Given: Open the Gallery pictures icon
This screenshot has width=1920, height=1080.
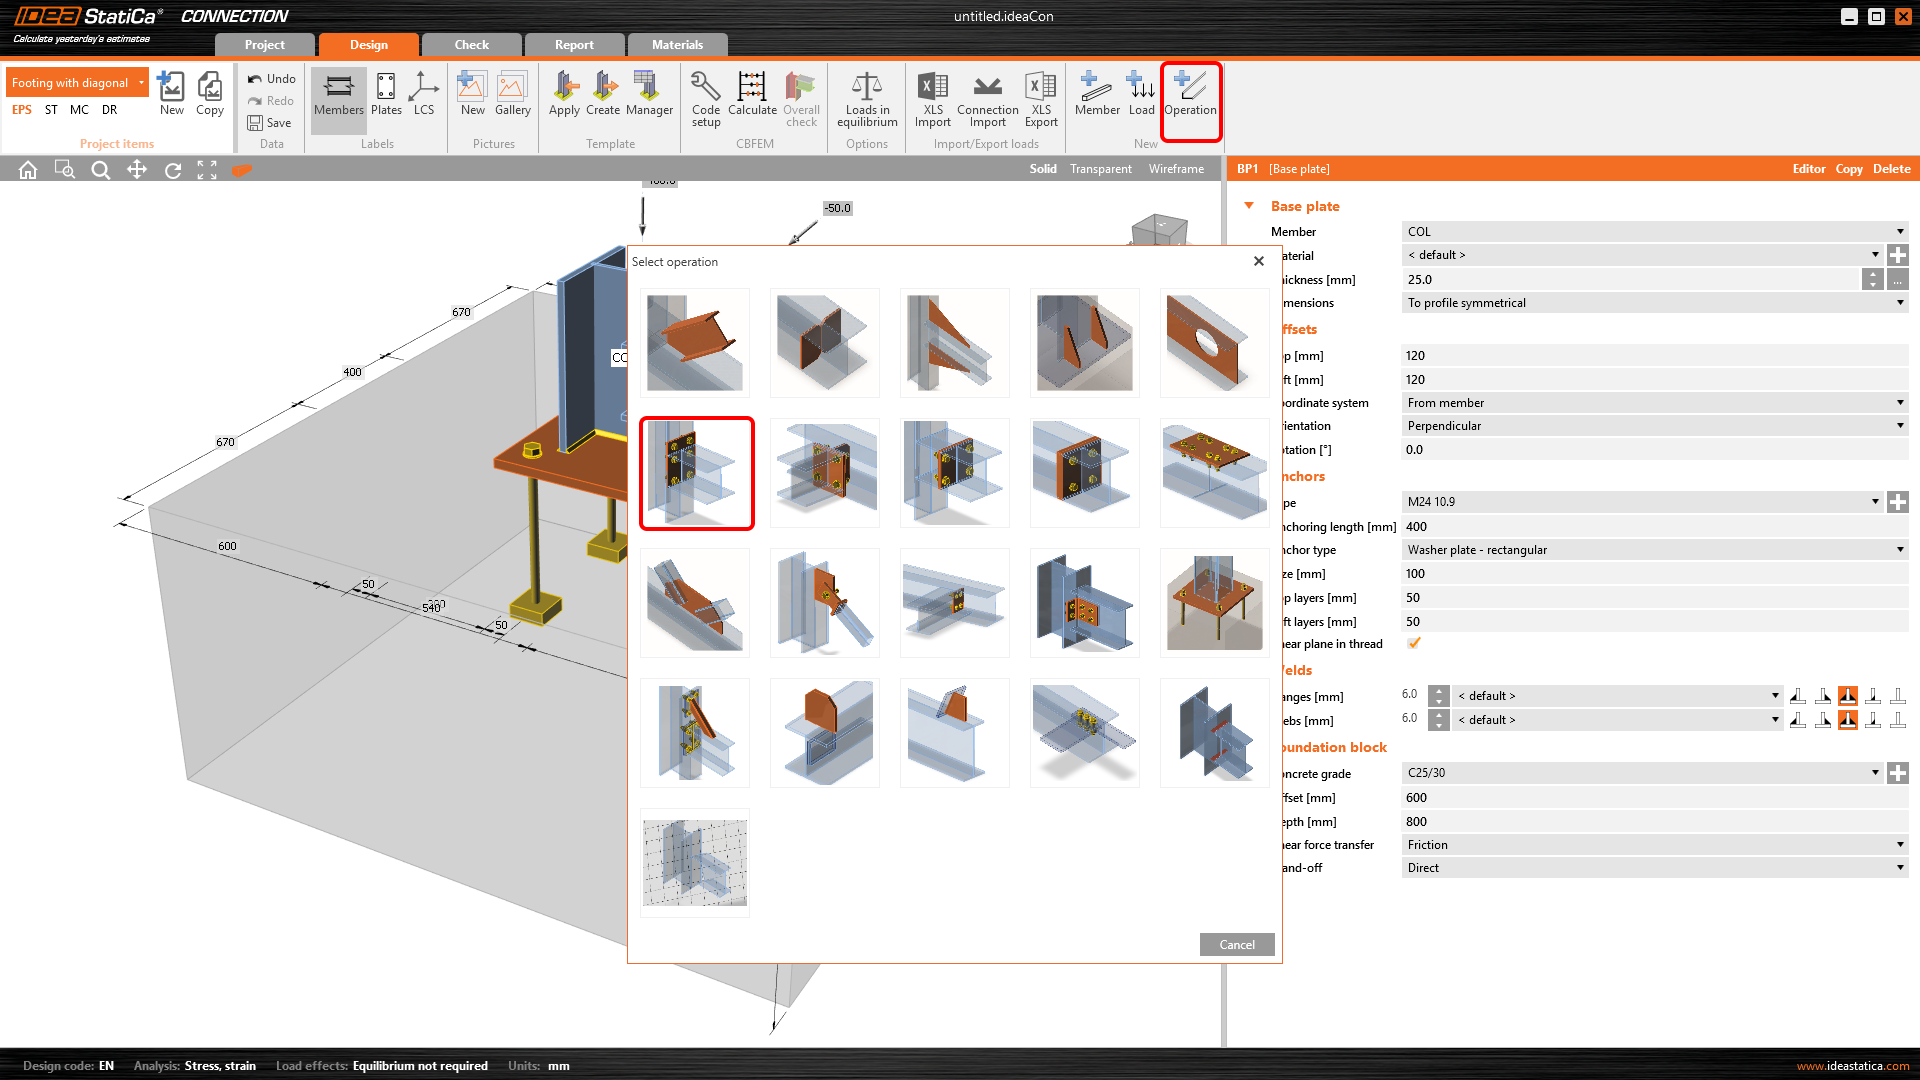Looking at the screenshot, I should [512, 95].
